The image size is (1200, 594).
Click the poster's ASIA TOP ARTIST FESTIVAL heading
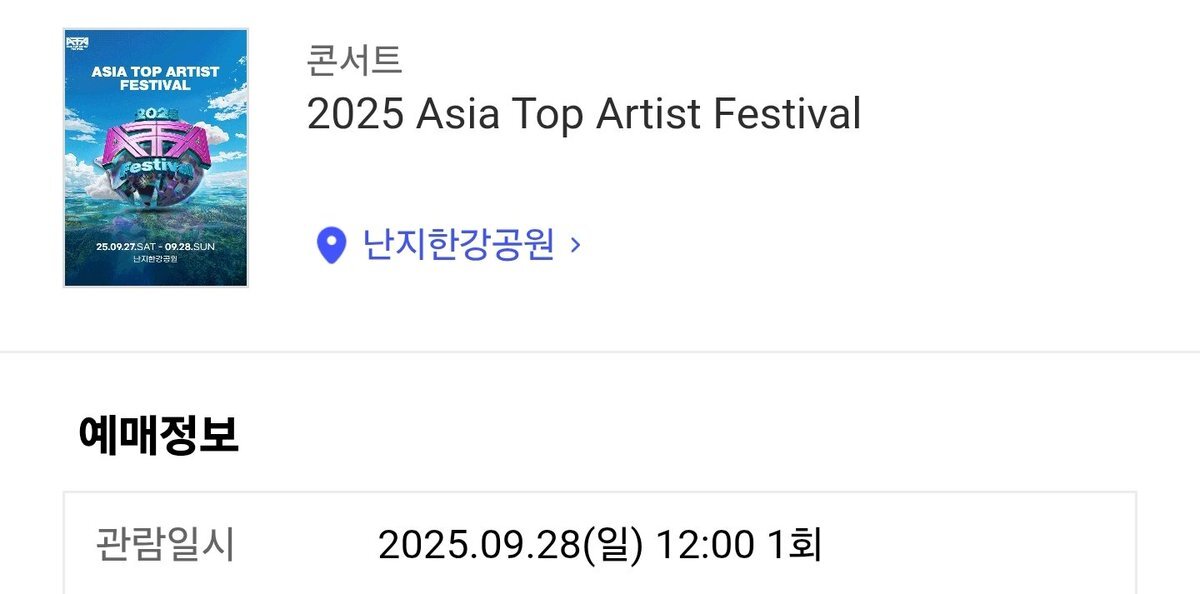(155, 78)
